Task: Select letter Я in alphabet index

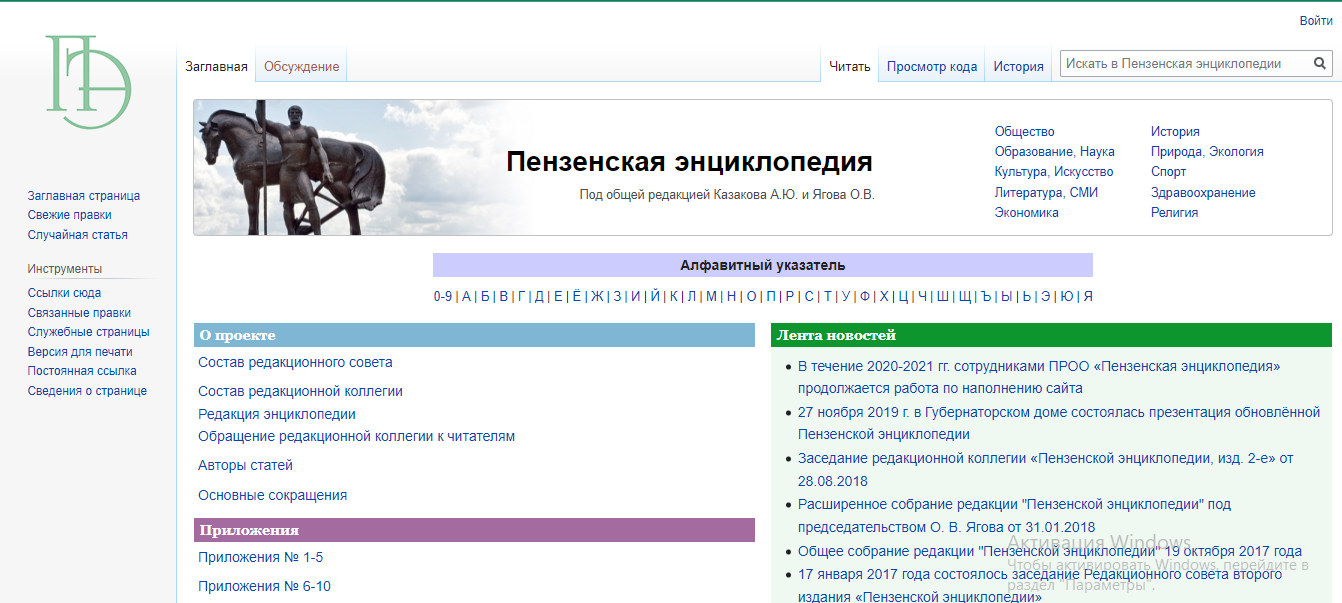Action: (x=1088, y=296)
